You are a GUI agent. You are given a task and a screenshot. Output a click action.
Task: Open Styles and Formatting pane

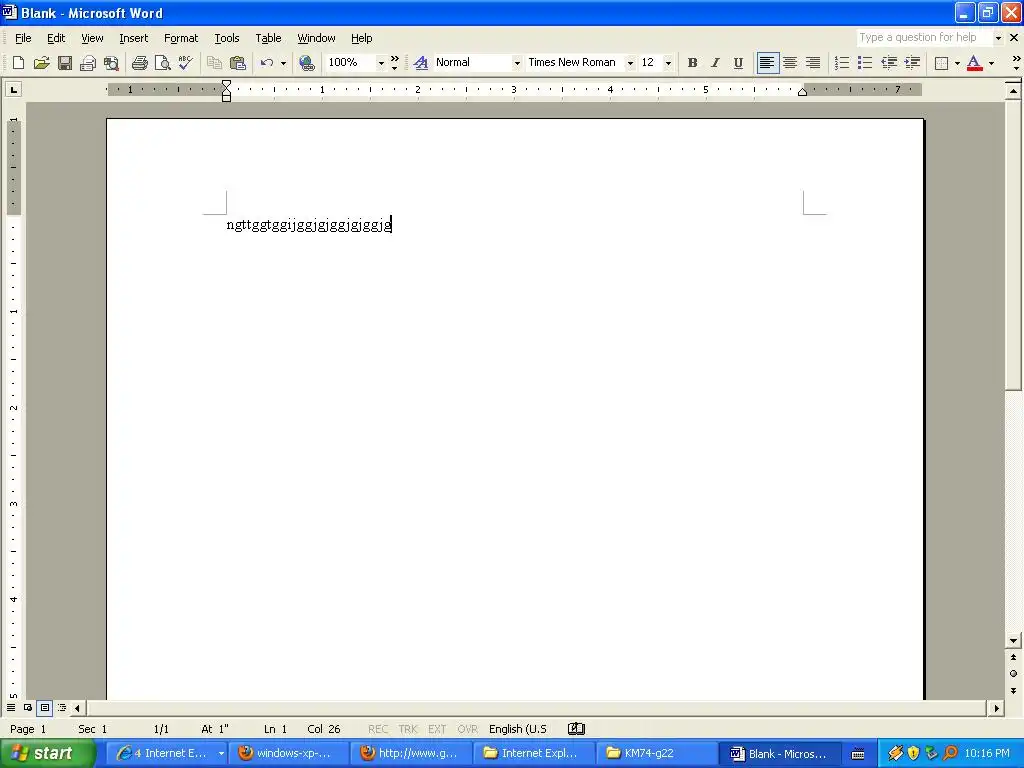tap(421, 63)
